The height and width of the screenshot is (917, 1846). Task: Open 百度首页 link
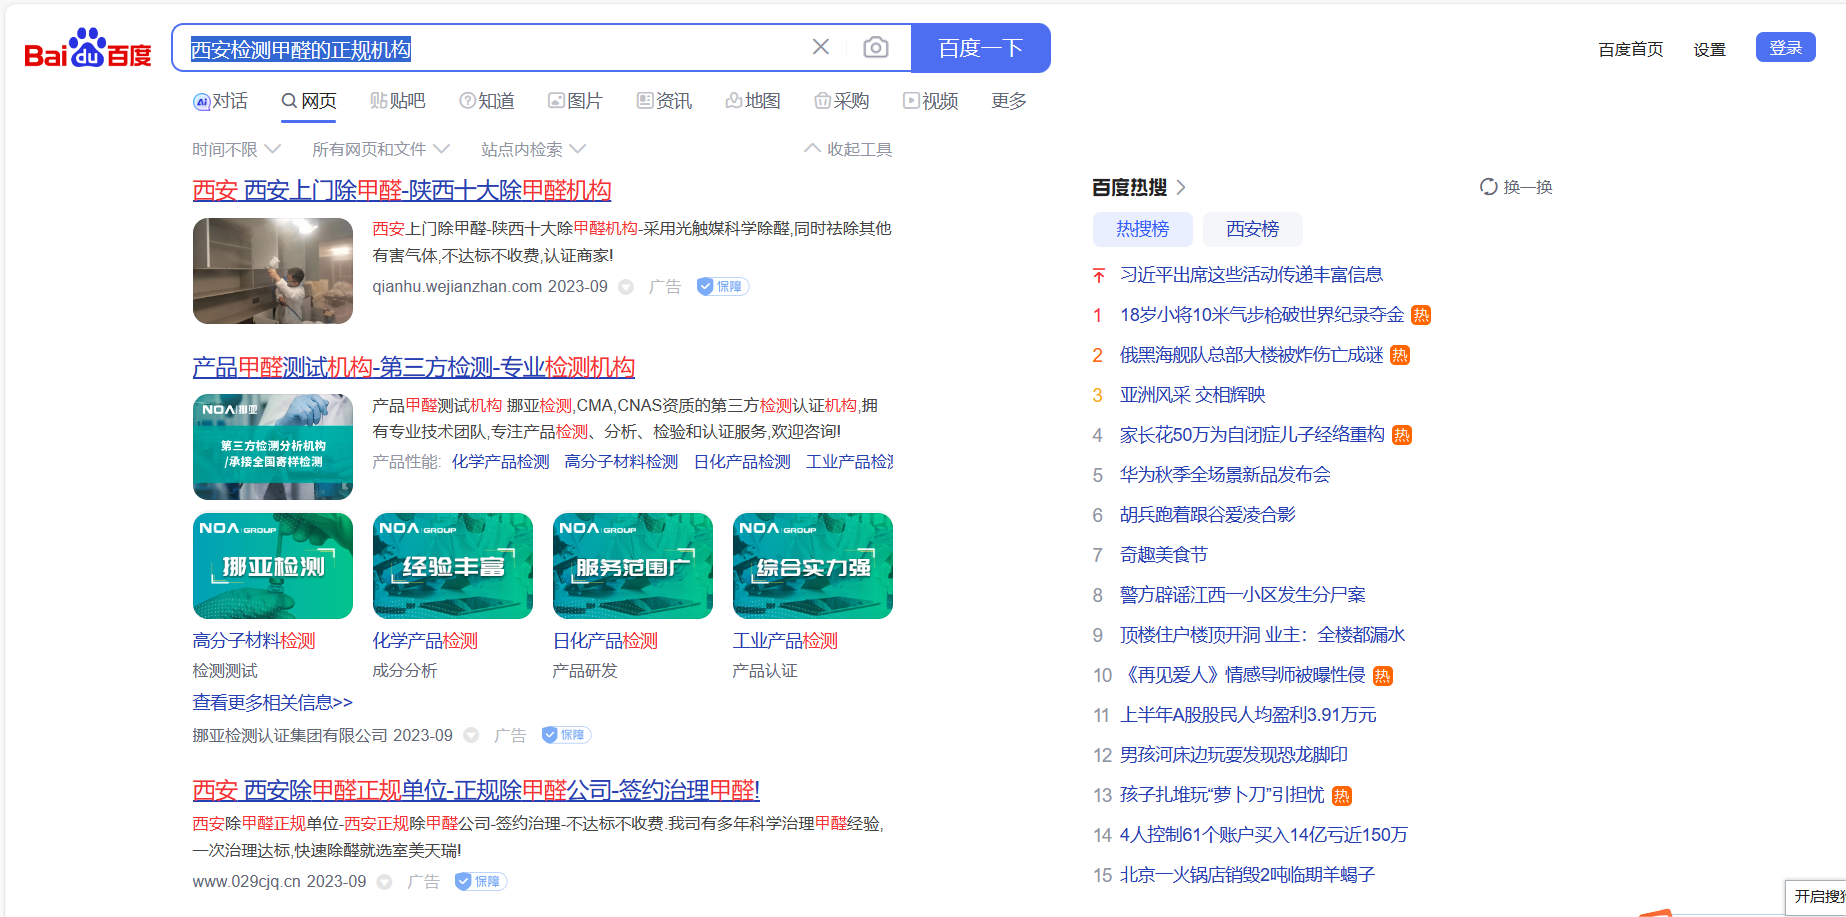(1631, 49)
